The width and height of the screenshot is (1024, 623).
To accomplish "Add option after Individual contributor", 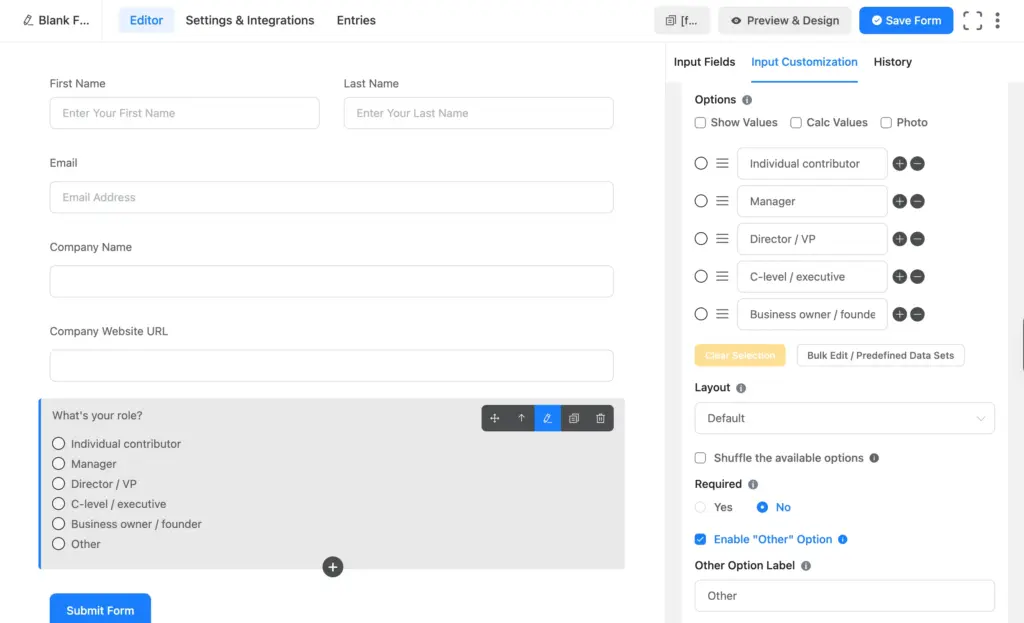I will (x=899, y=163).
